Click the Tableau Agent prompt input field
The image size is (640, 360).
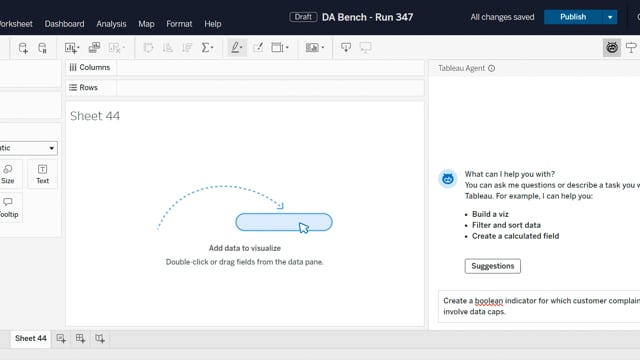(539, 306)
